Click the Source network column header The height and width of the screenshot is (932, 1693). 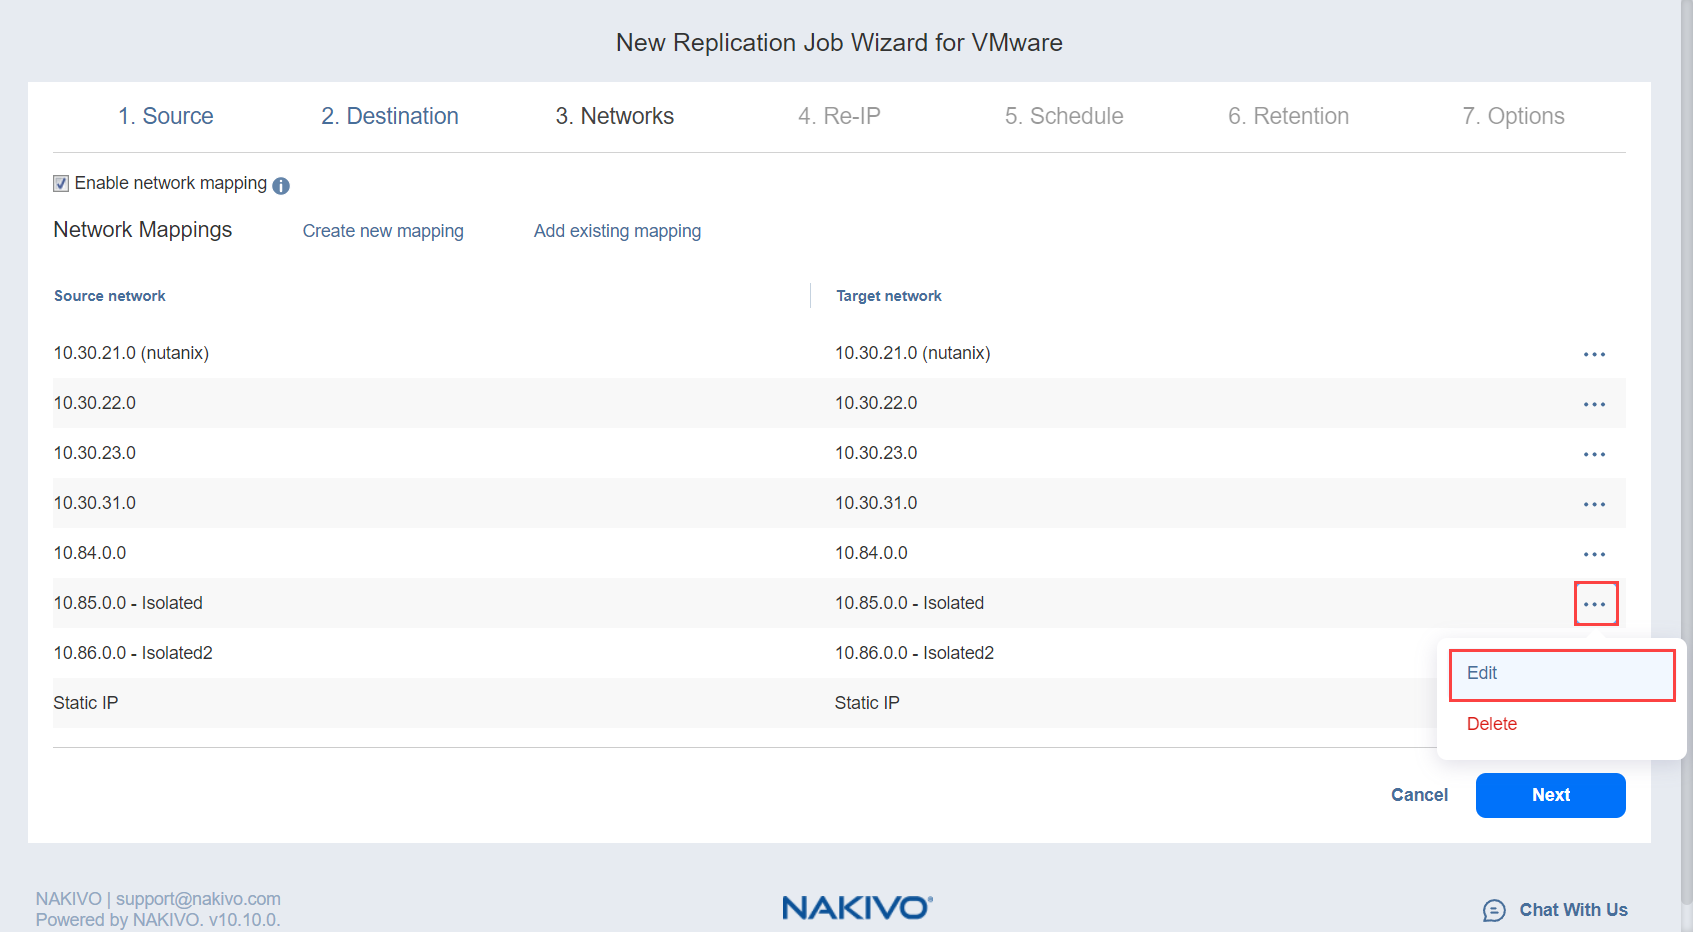coord(110,296)
